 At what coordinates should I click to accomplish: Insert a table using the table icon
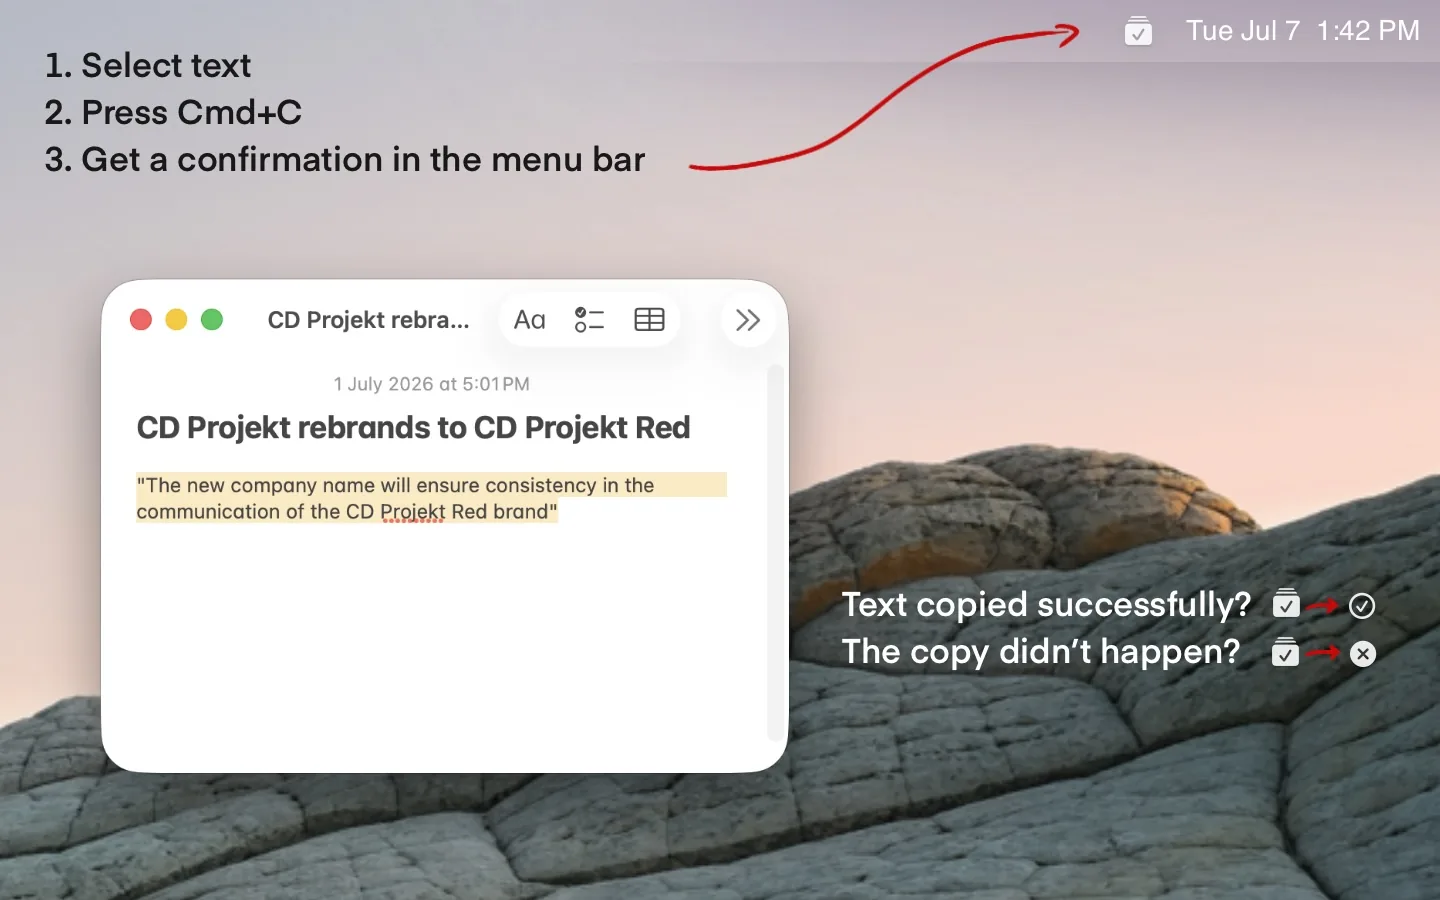pos(649,320)
